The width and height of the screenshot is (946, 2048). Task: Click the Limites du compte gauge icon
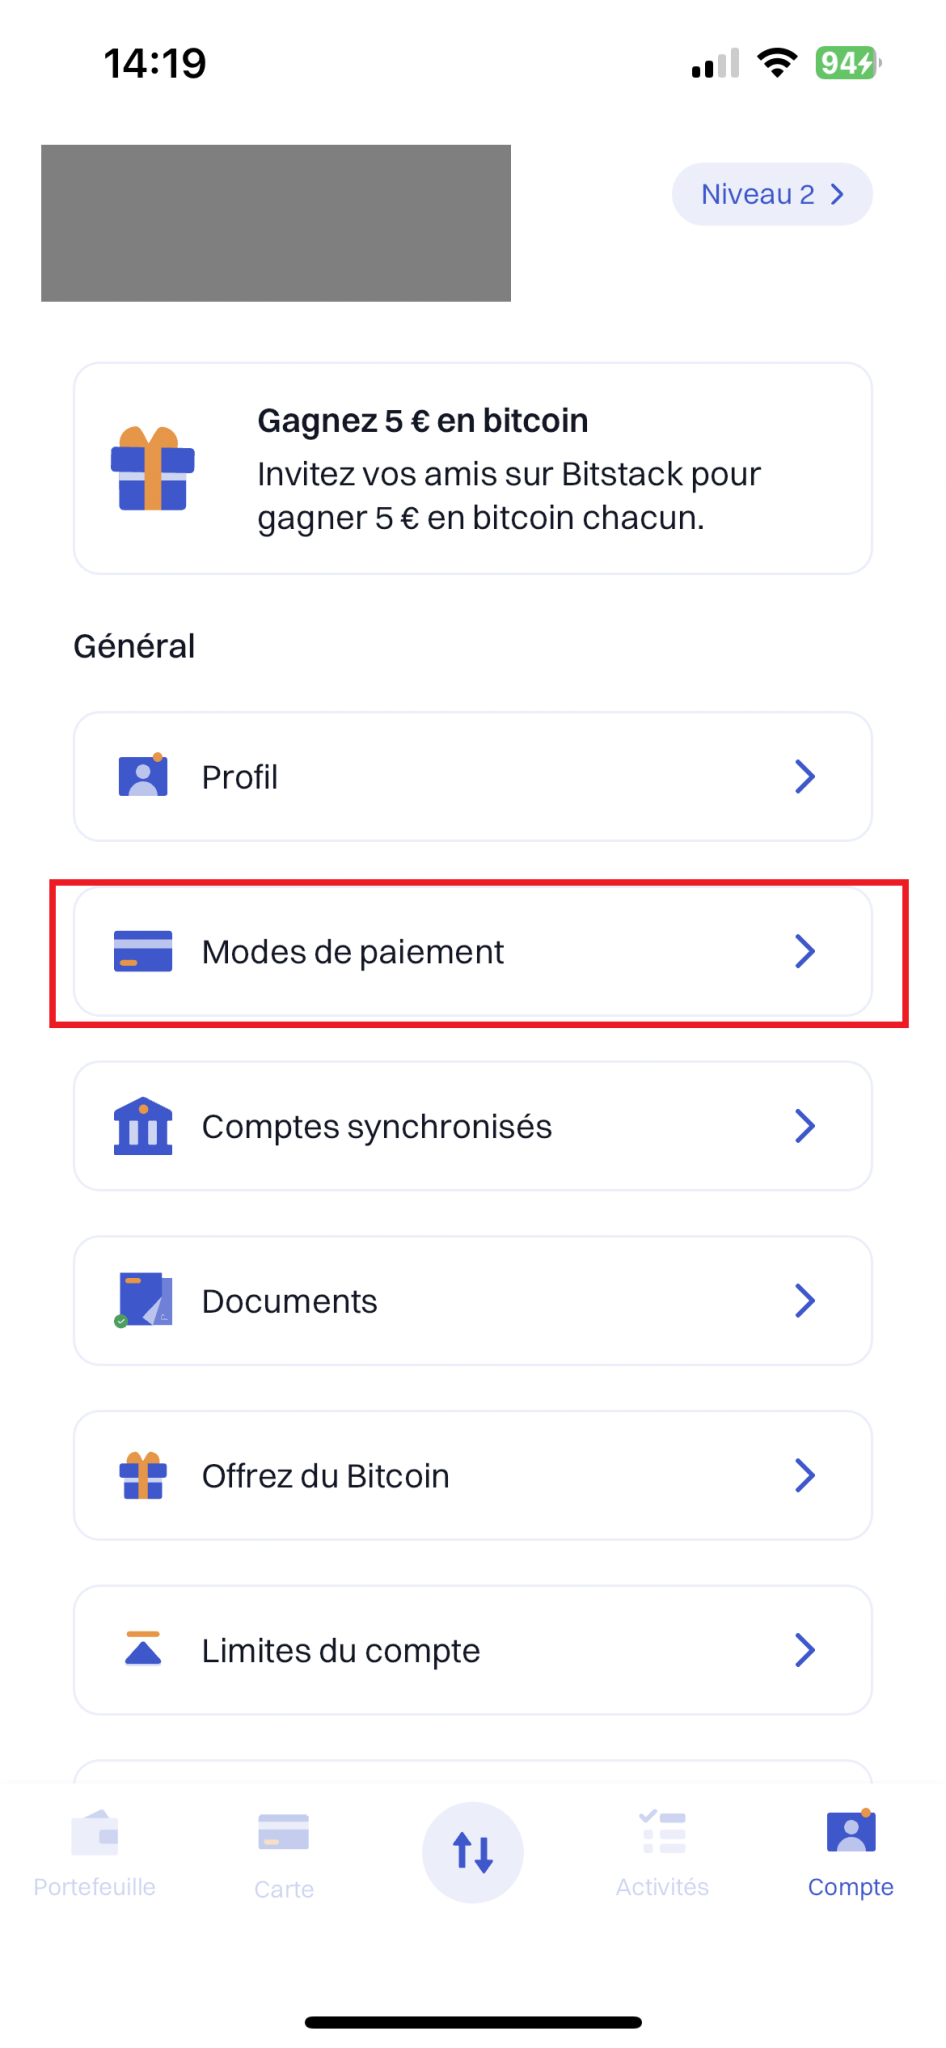[143, 1650]
